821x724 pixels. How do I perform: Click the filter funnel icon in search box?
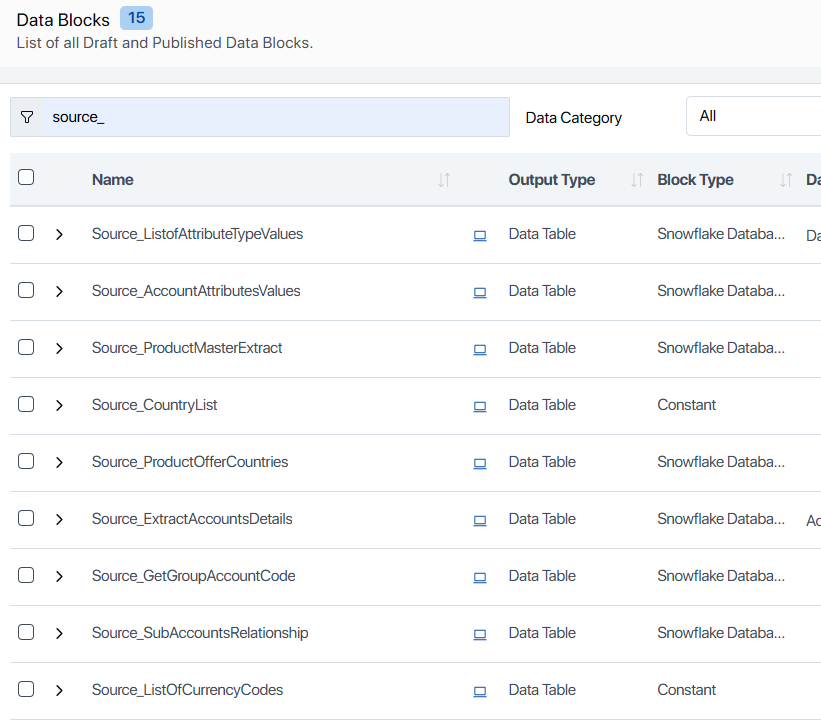[27, 117]
